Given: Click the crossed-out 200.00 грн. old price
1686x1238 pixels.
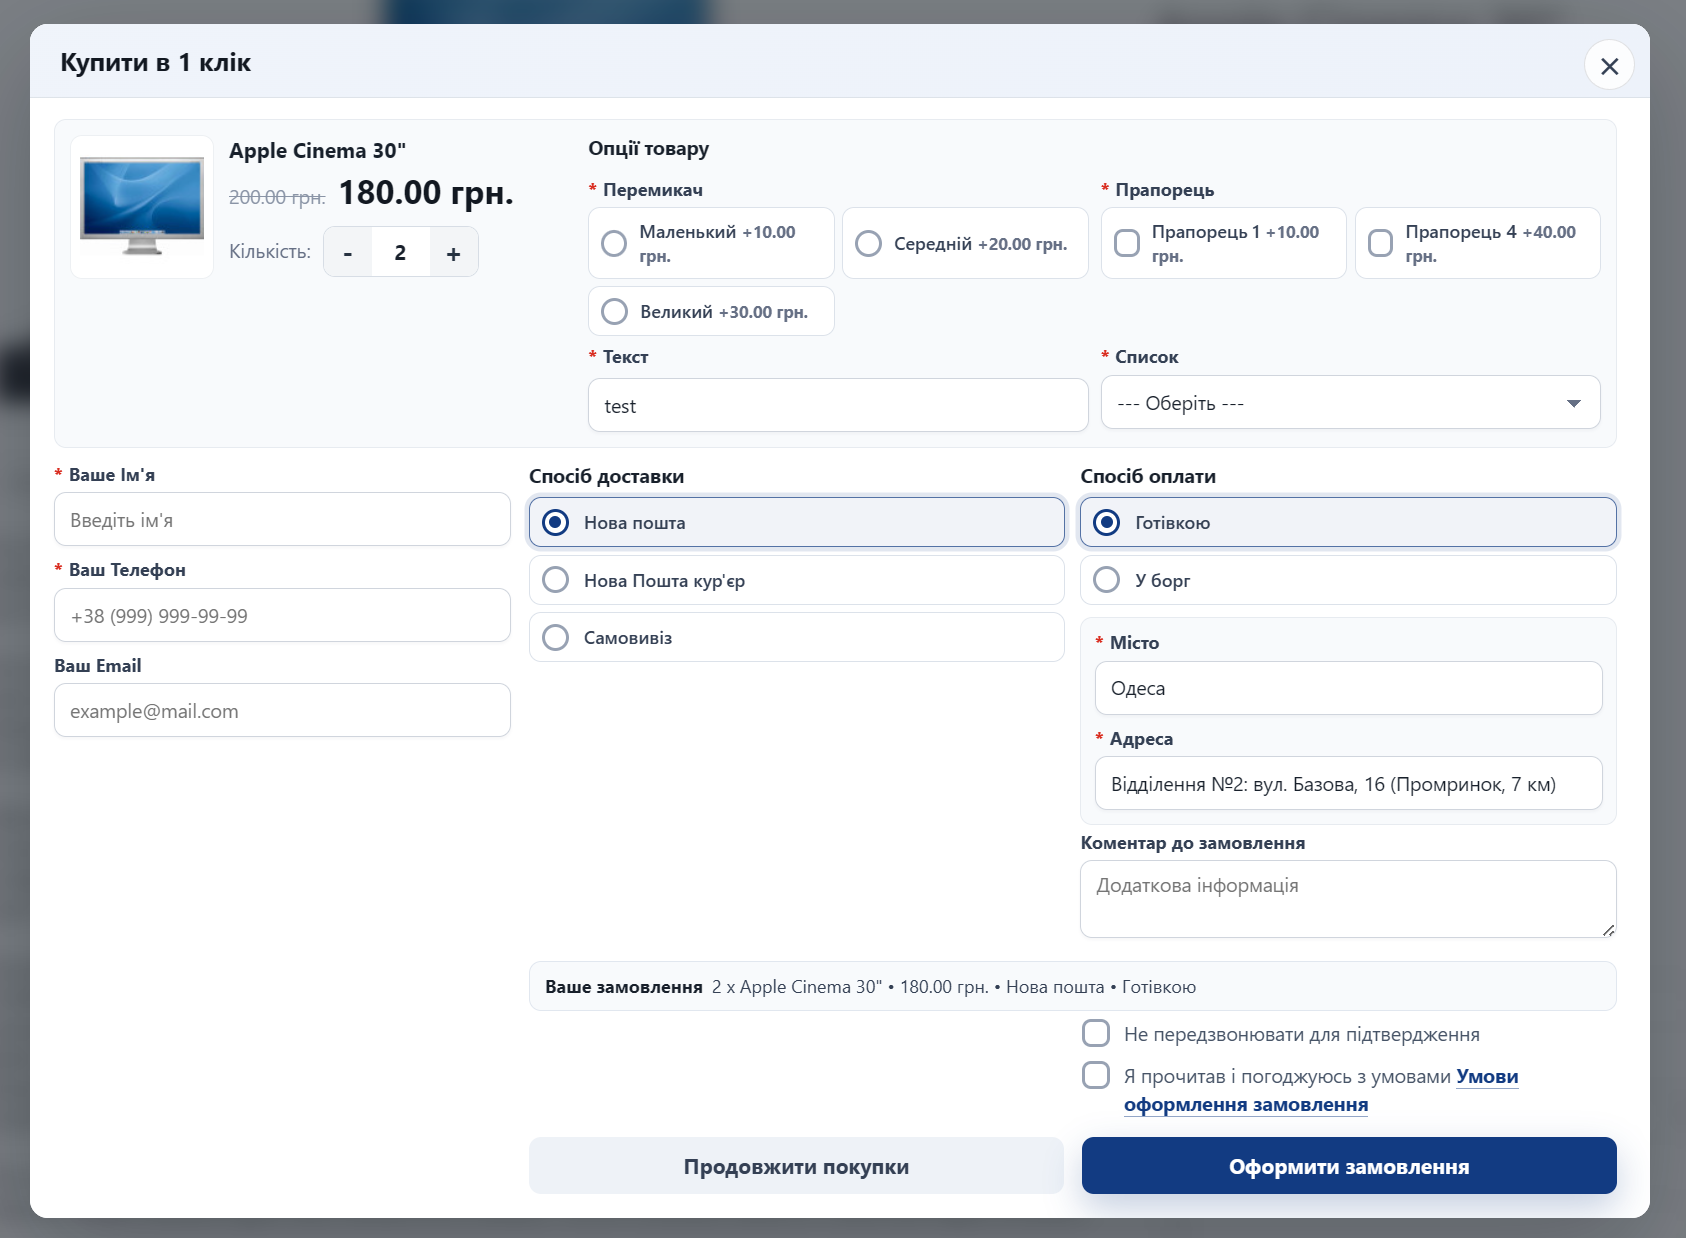Looking at the screenshot, I should point(277,197).
